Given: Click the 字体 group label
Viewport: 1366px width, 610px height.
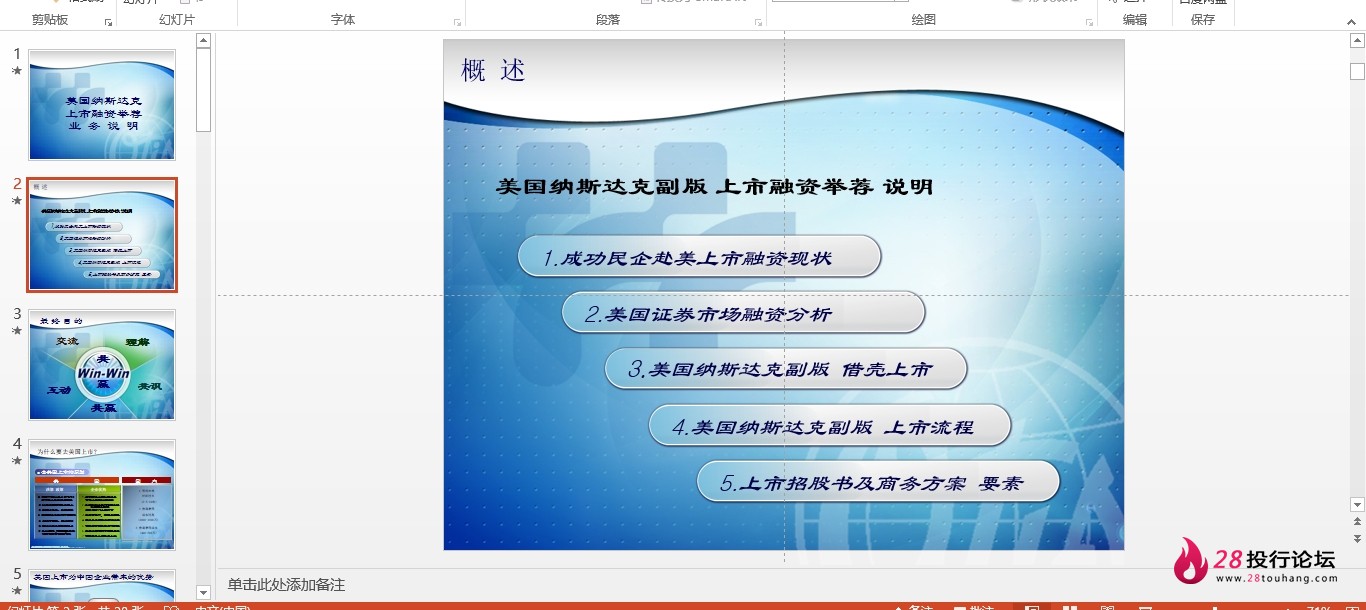Looking at the screenshot, I should pos(343,20).
